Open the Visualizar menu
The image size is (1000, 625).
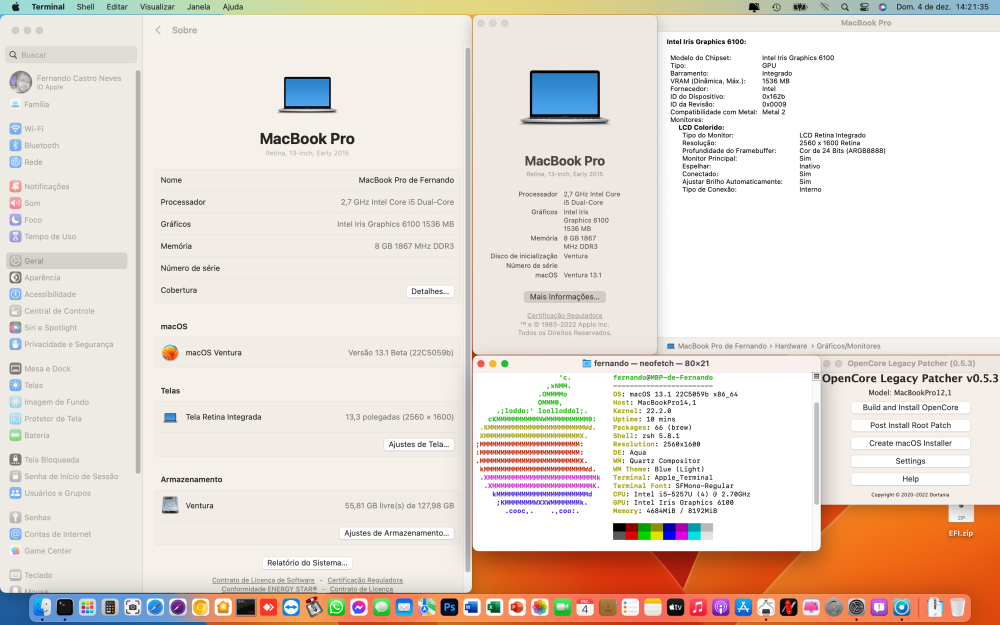point(157,7)
